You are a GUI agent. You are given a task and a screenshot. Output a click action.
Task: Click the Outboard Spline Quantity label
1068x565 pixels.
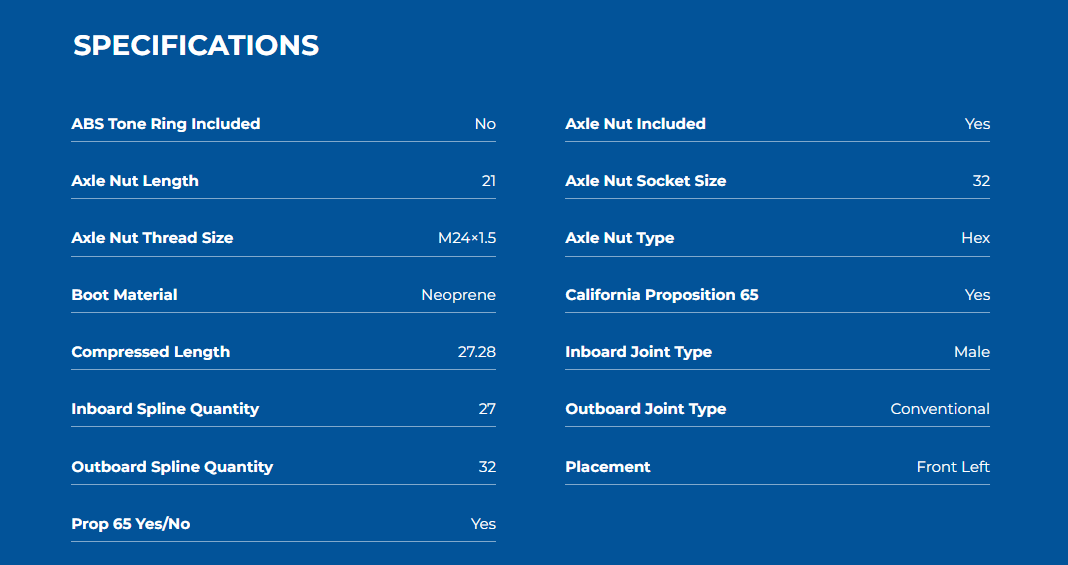click(x=172, y=467)
